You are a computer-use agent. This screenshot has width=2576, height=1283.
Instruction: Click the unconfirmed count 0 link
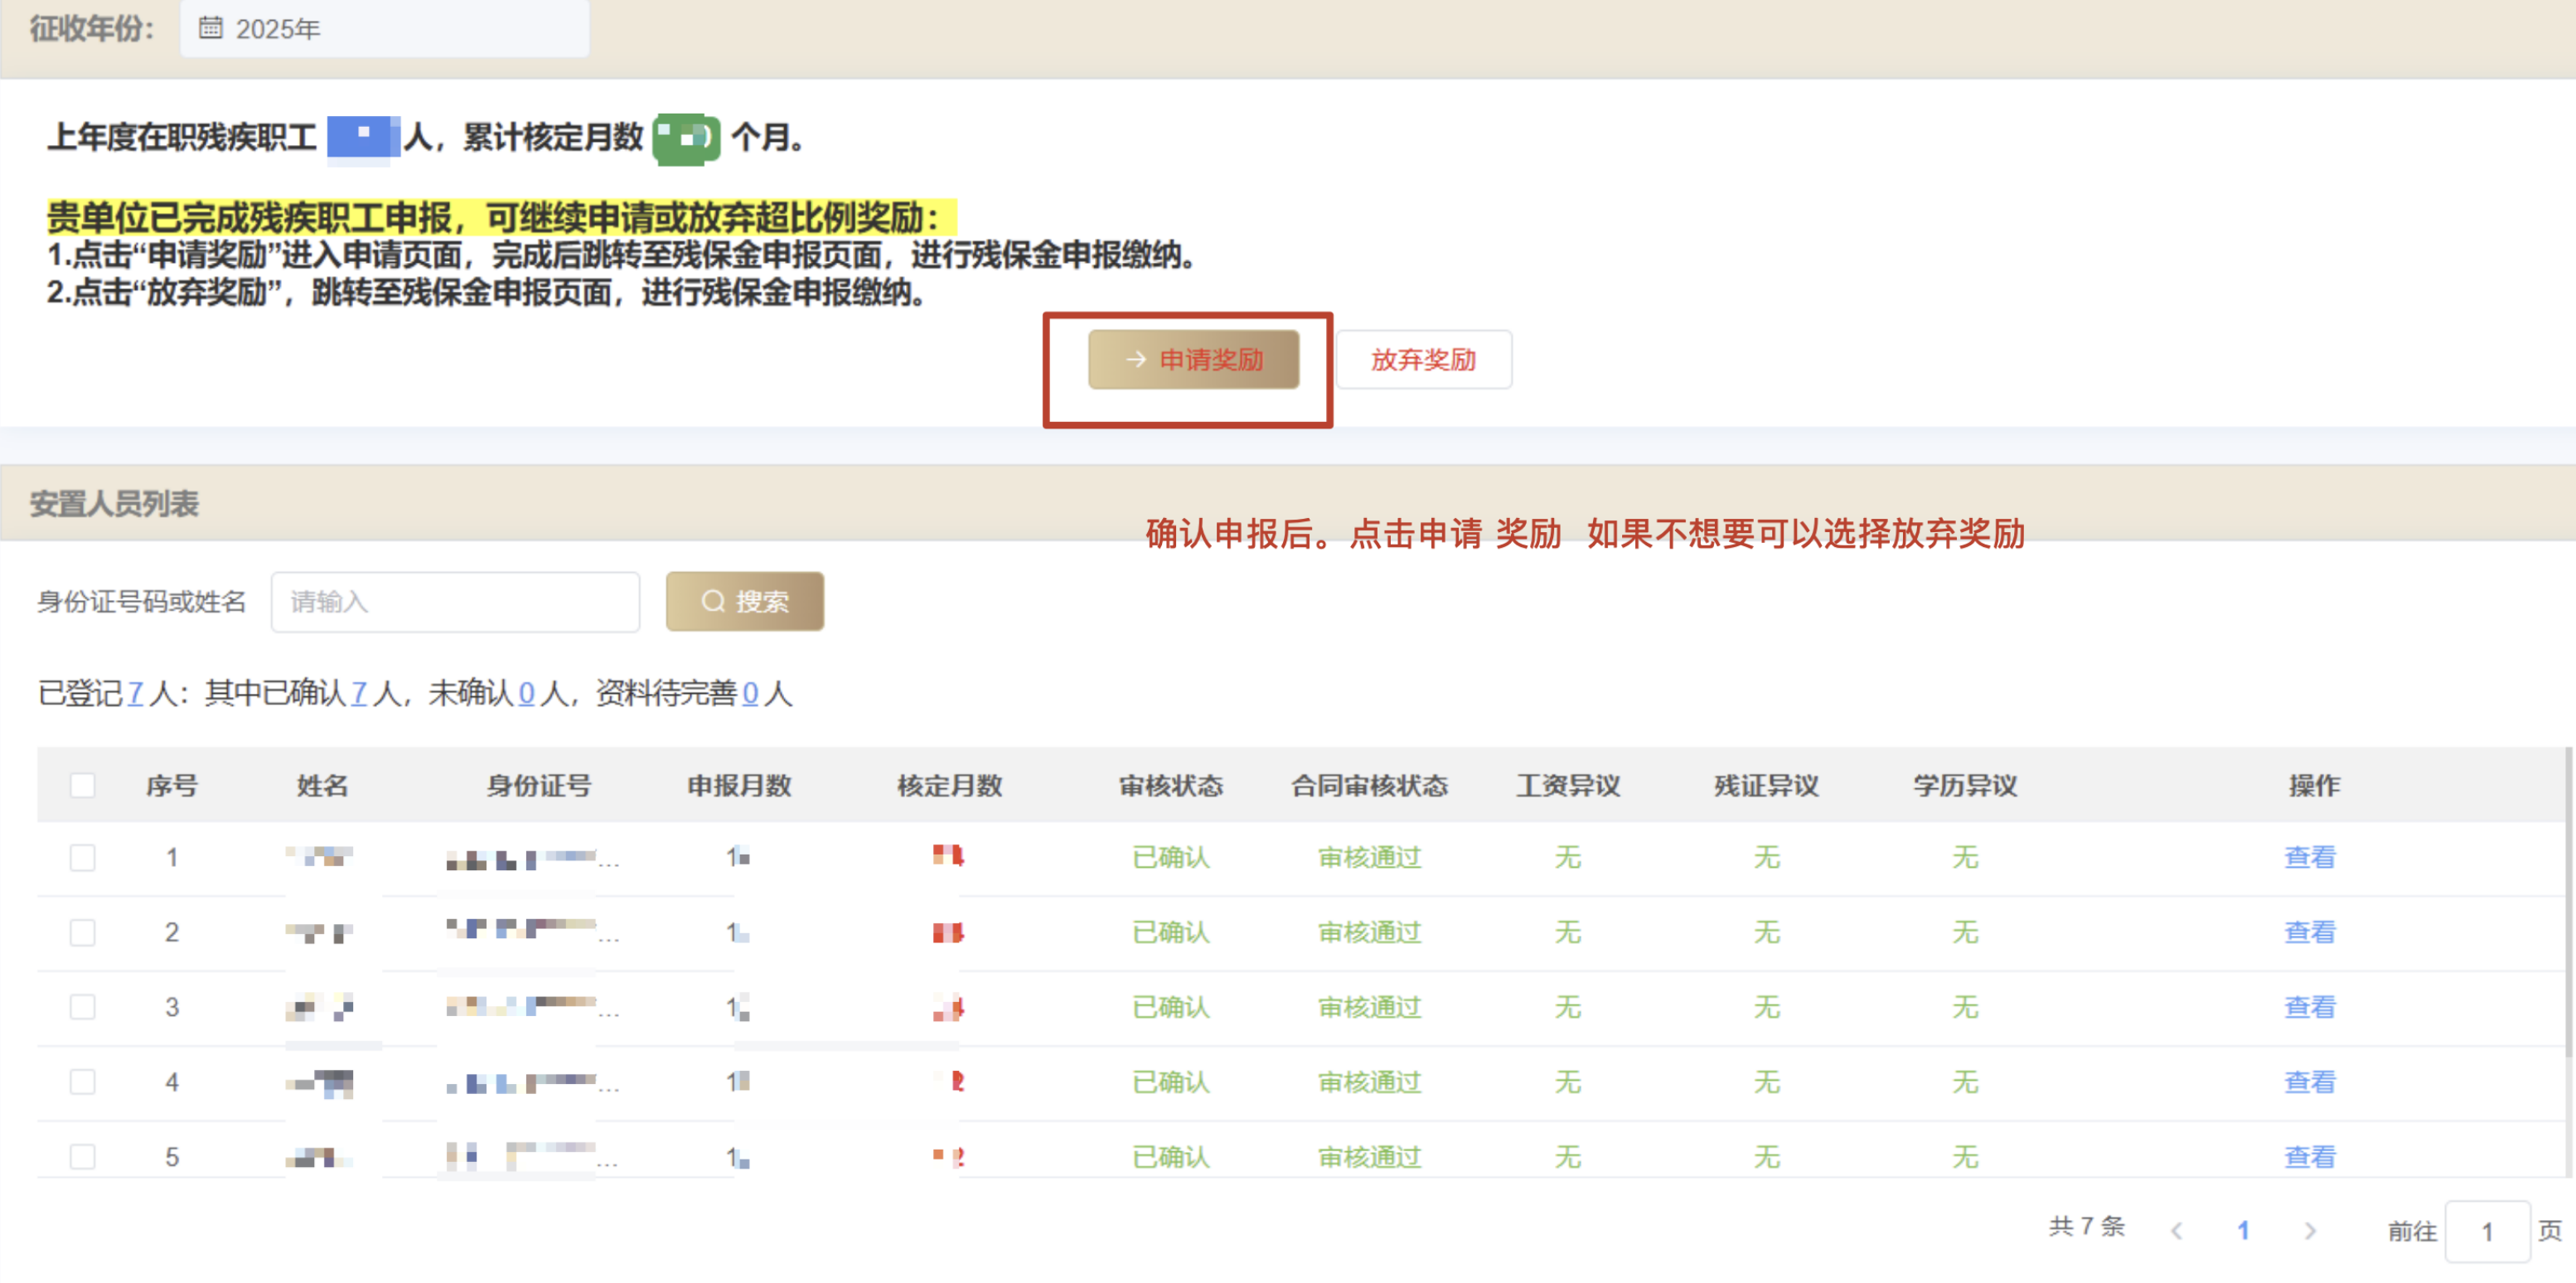click(x=526, y=693)
